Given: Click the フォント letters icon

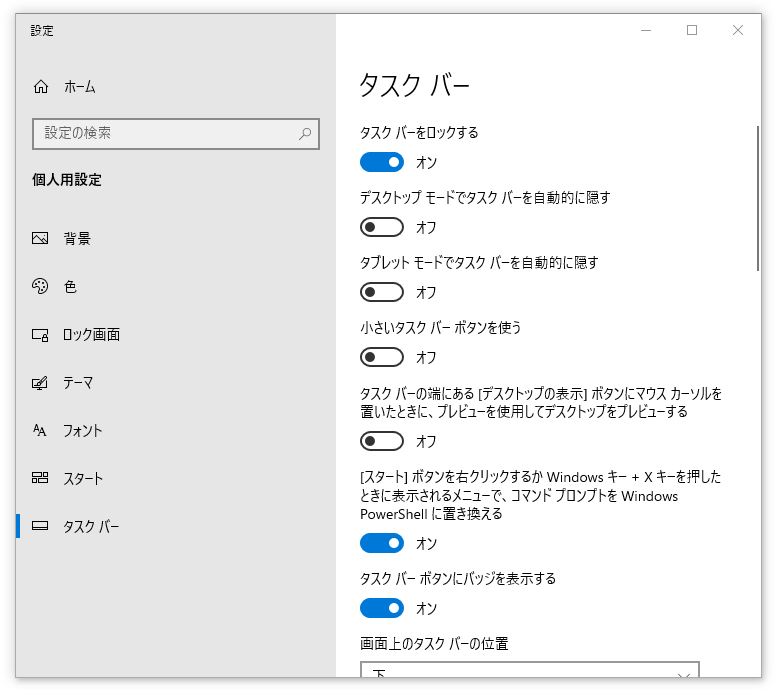Looking at the screenshot, I should click(x=40, y=431).
